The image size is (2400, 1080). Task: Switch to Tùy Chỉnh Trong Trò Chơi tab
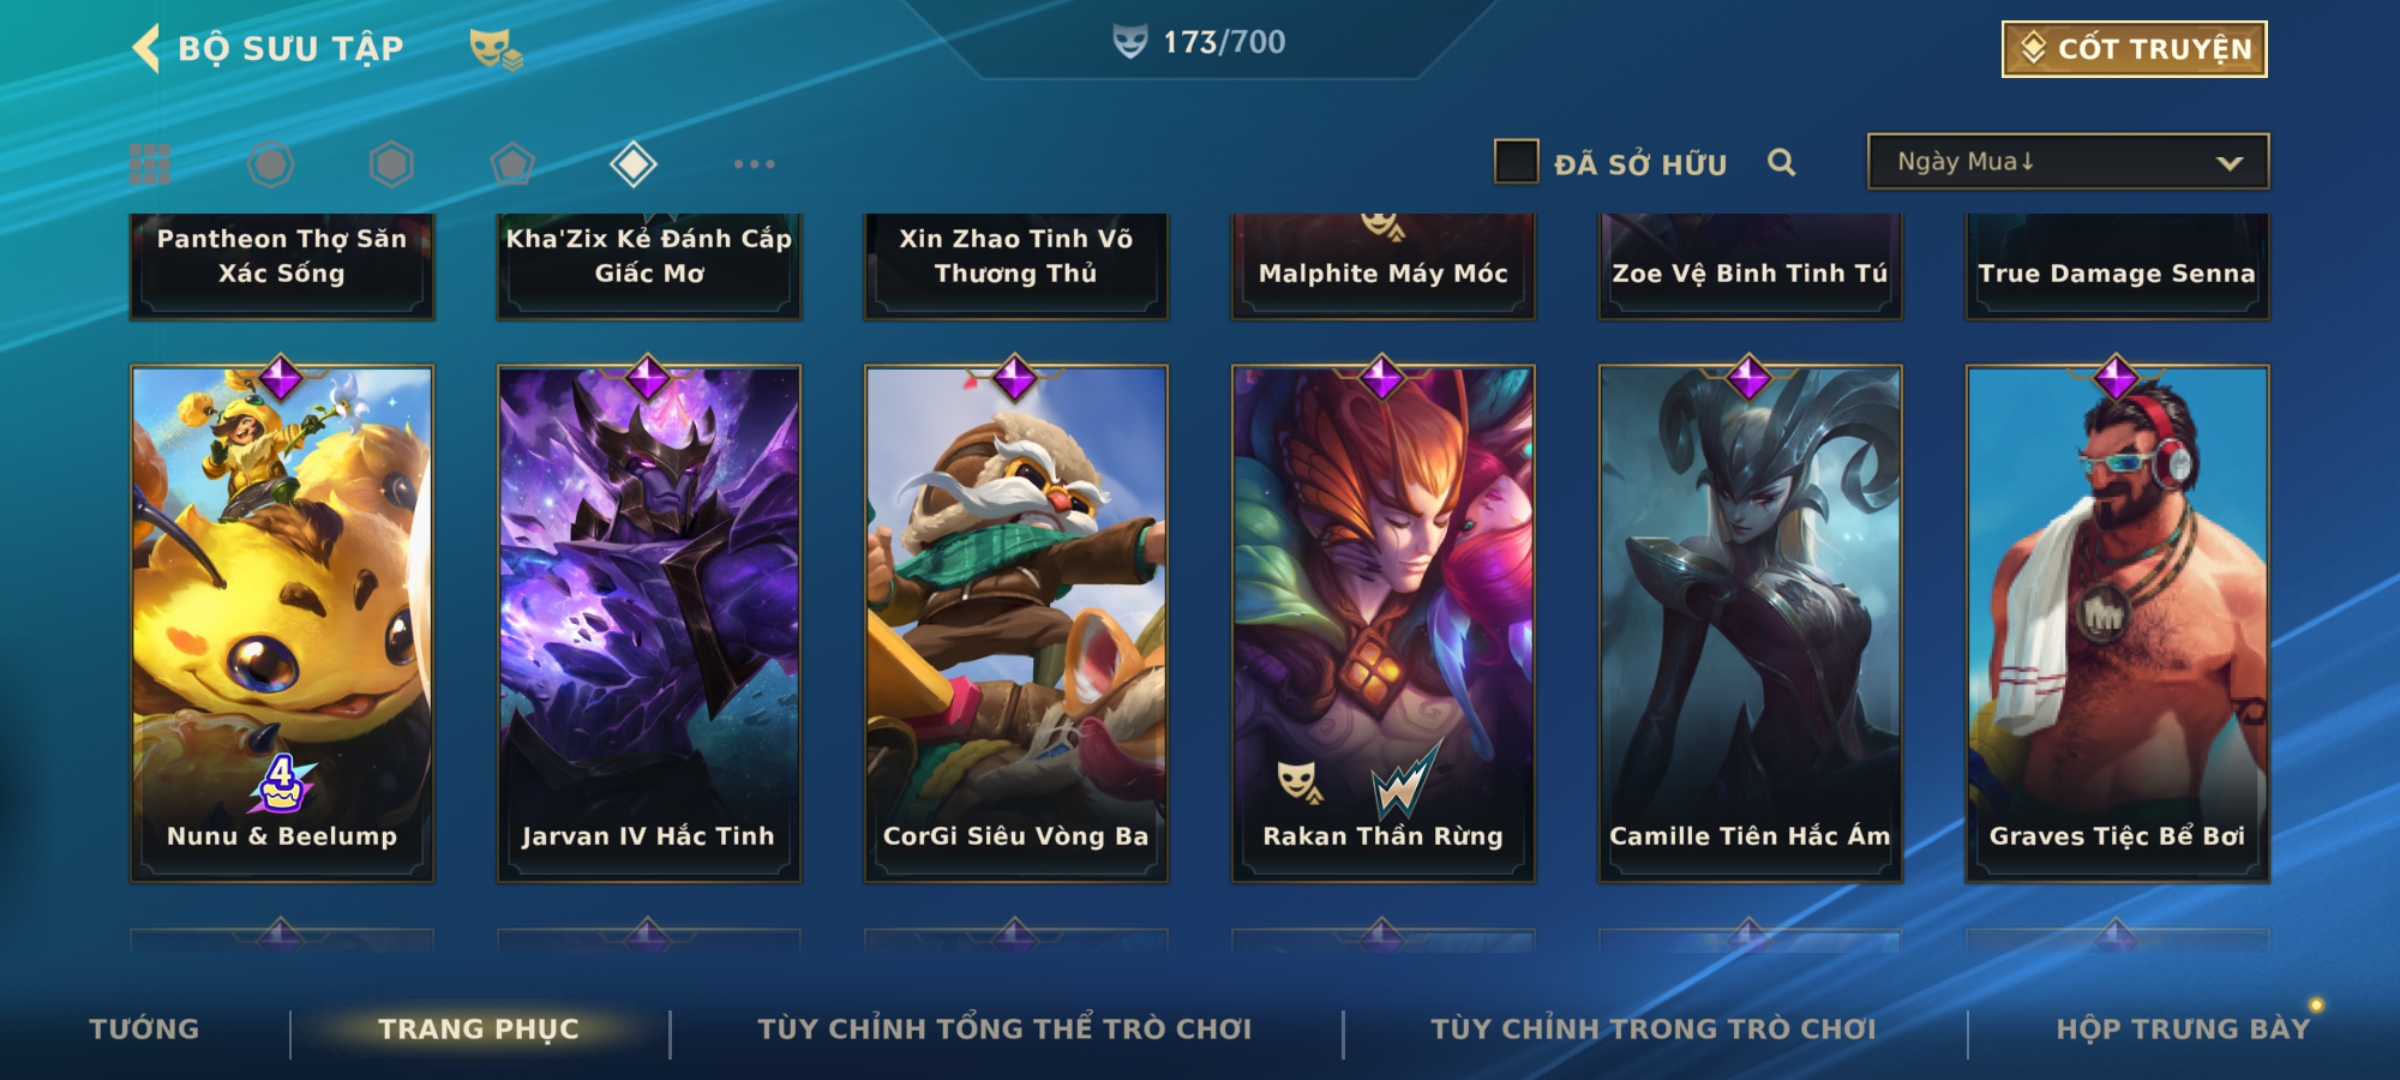click(x=1653, y=1029)
